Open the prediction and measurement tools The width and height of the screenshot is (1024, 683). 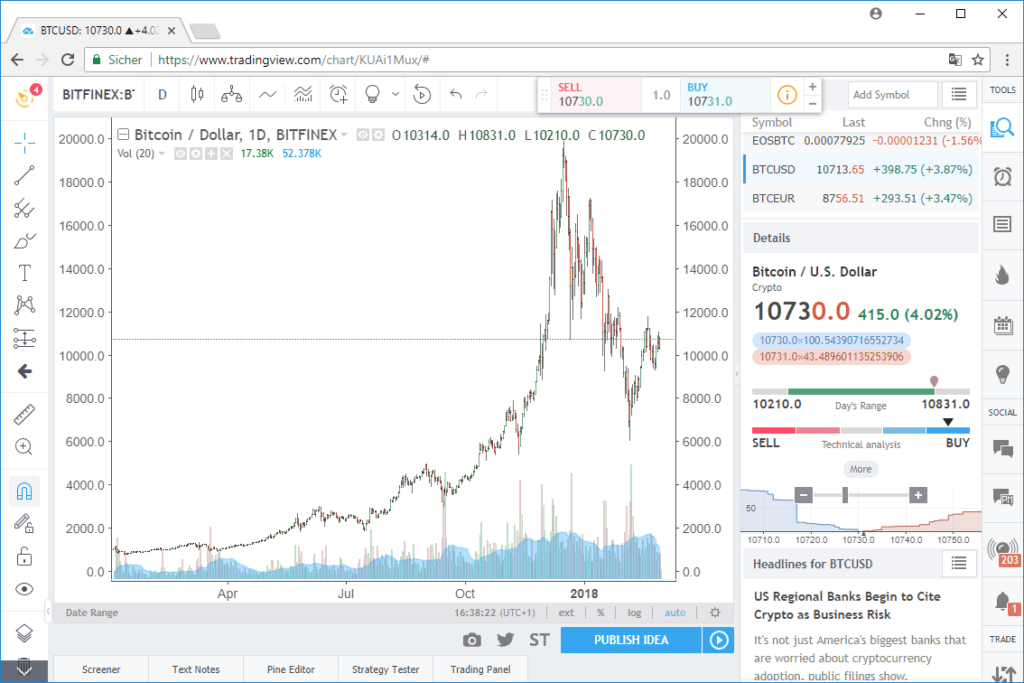[24, 338]
